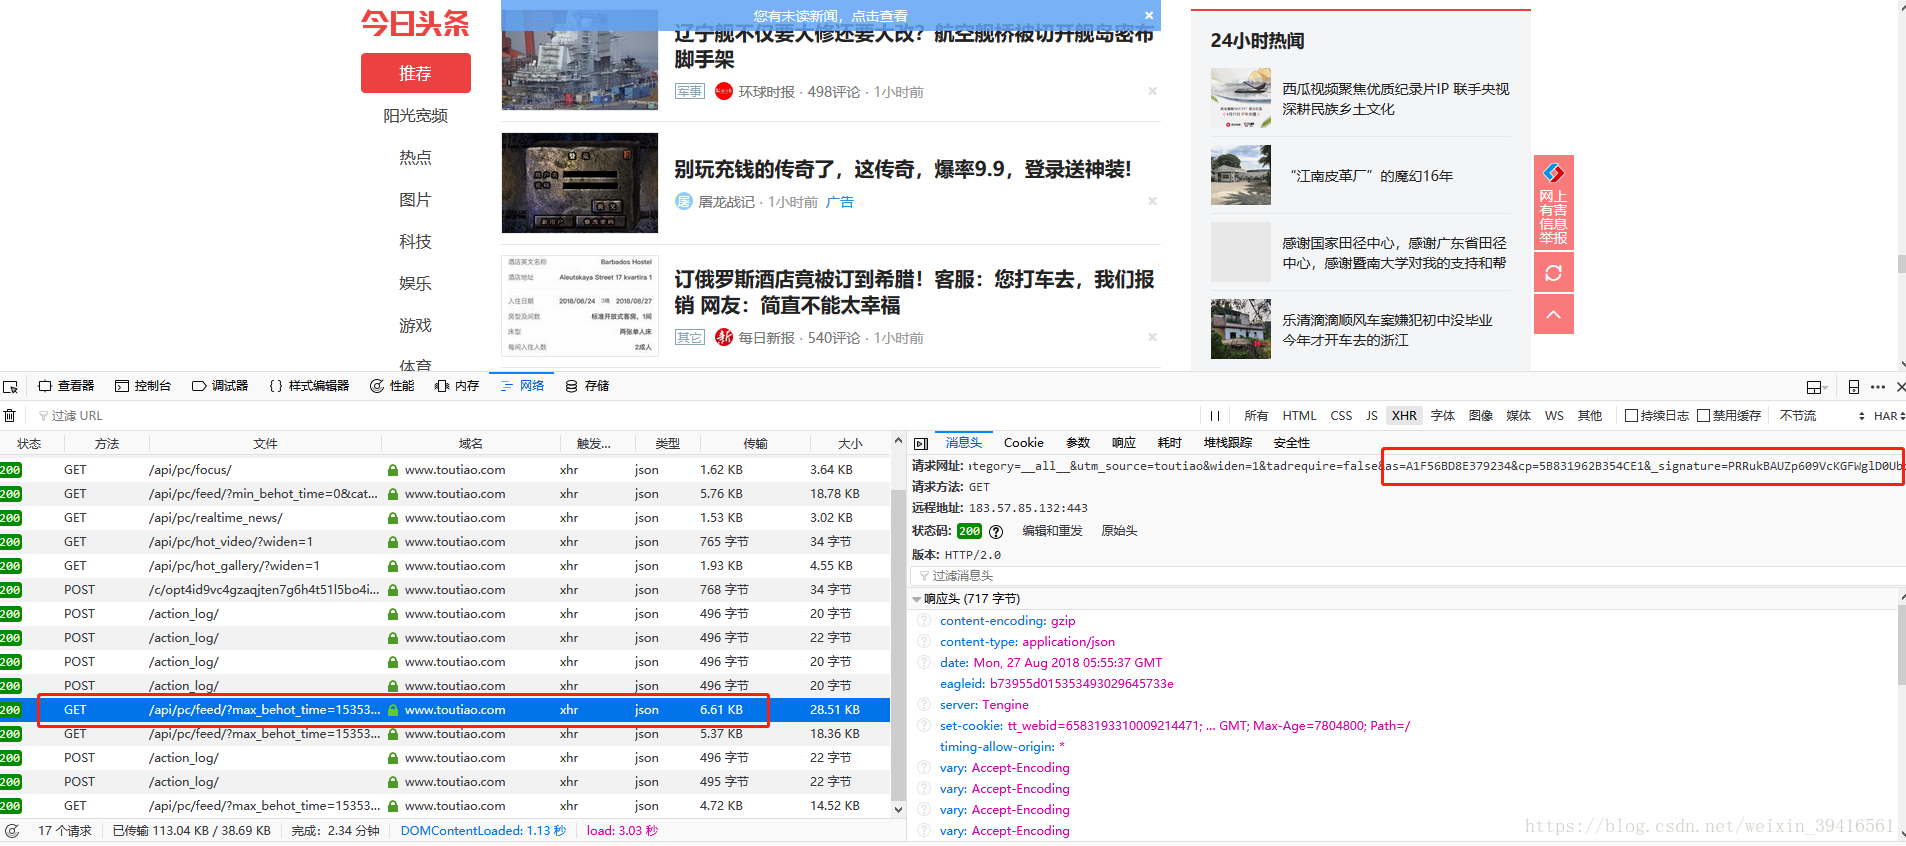
Task: Collapse the 响应头 response headers section
Action: tap(917, 599)
